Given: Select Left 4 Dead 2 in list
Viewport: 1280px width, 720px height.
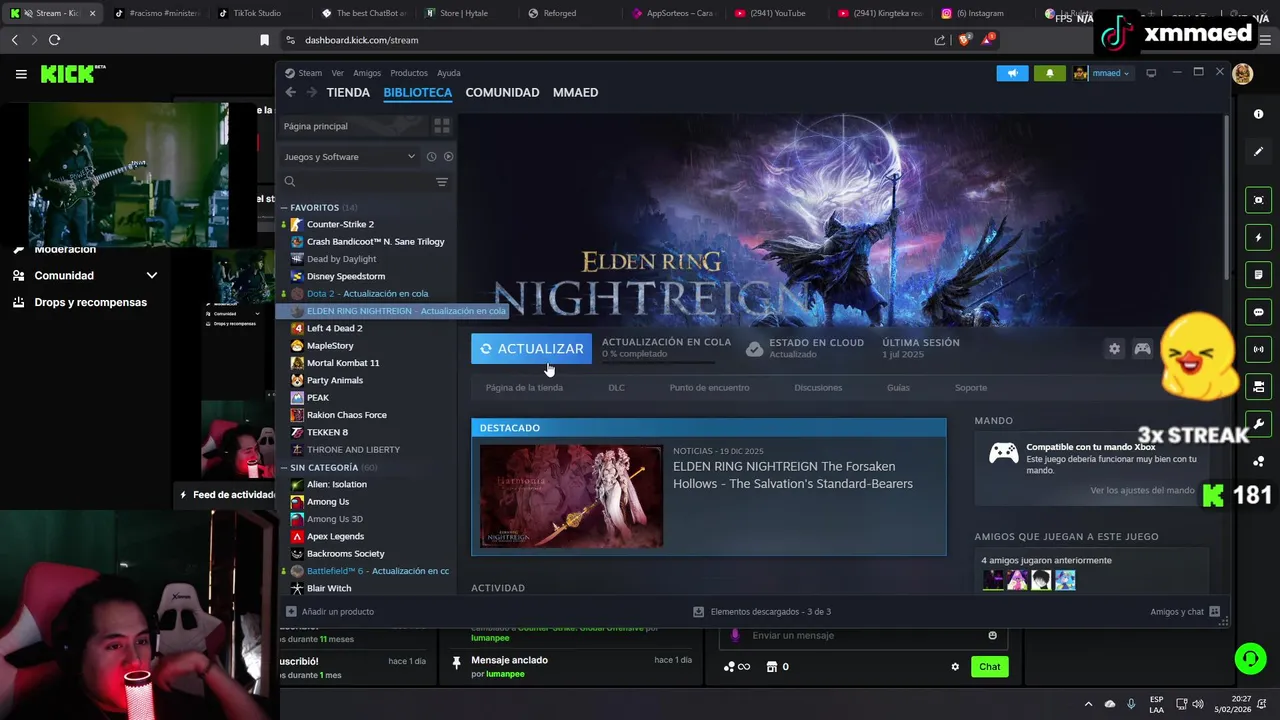Looking at the screenshot, I should (334, 328).
